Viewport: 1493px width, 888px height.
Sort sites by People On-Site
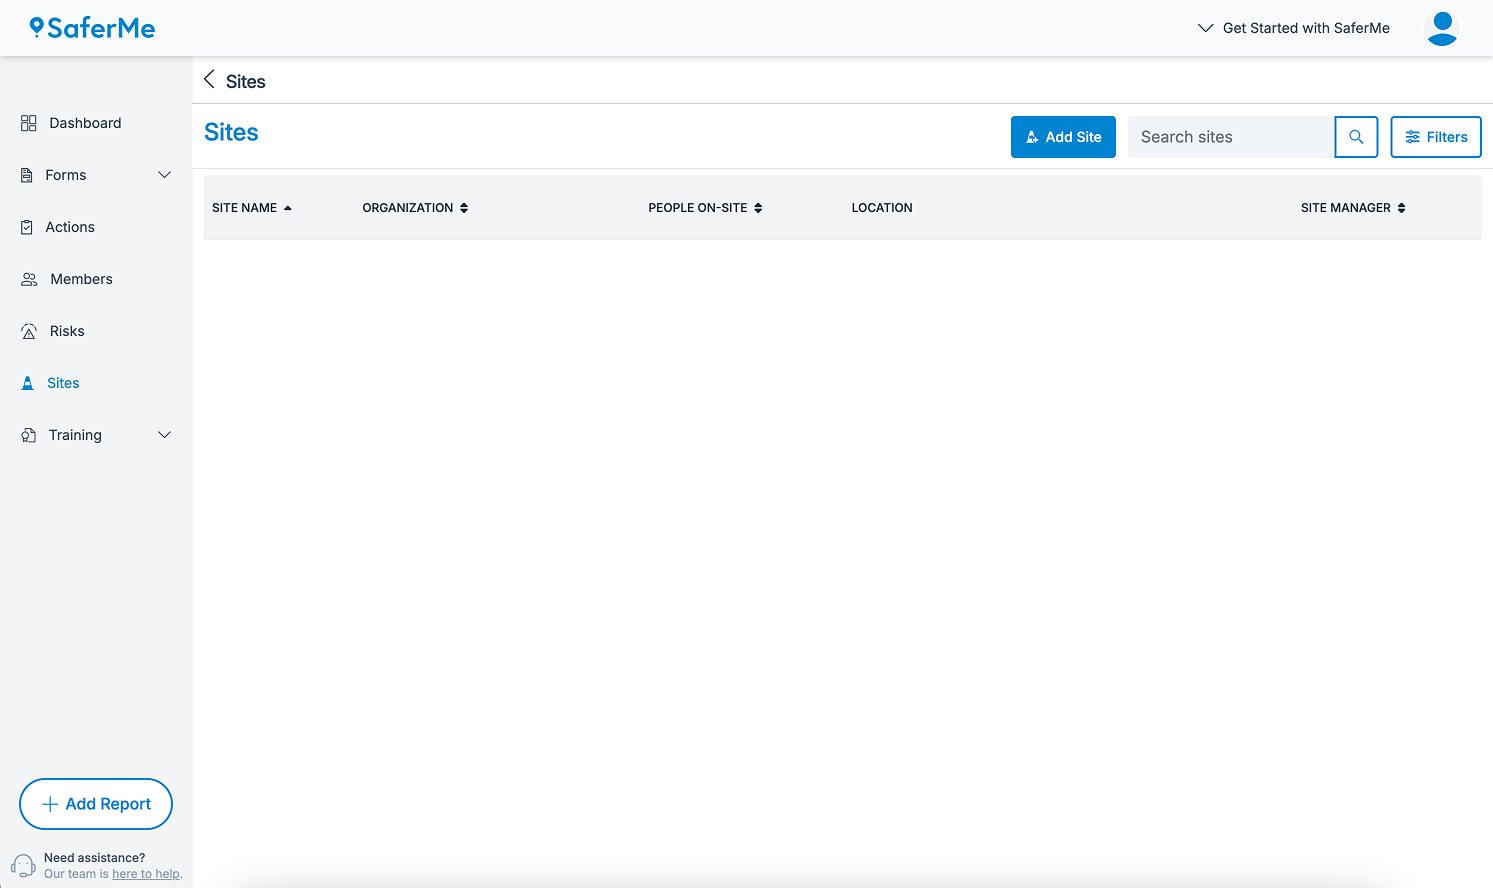click(x=705, y=207)
